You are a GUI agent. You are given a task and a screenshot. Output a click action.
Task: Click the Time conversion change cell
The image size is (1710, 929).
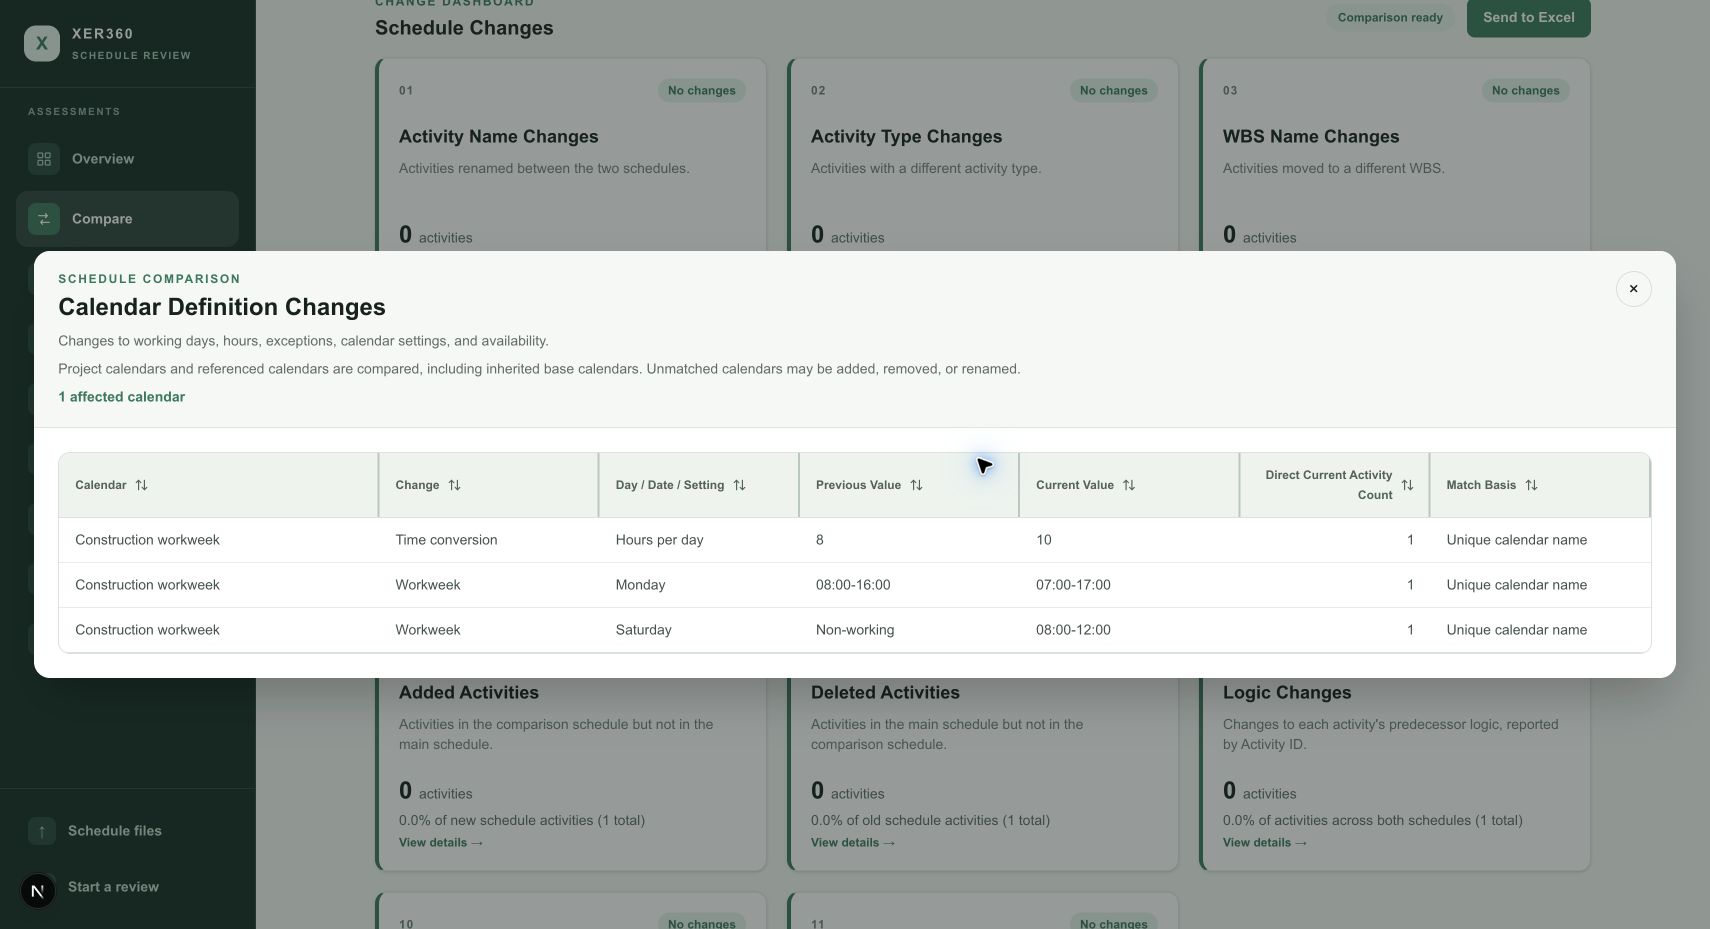pyautogui.click(x=446, y=540)
